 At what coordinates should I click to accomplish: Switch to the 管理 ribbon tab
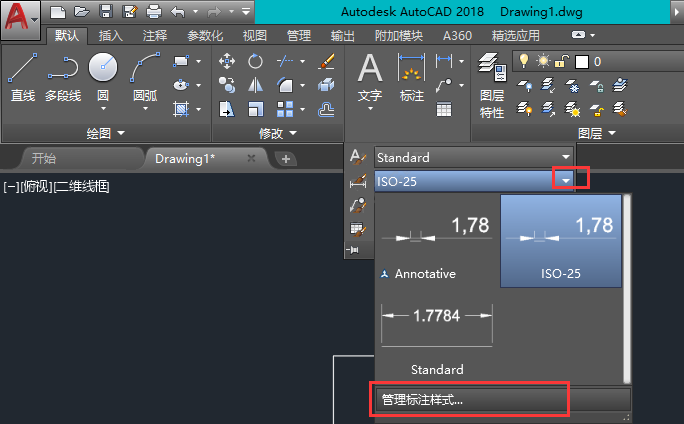click(x=298, y=35)
